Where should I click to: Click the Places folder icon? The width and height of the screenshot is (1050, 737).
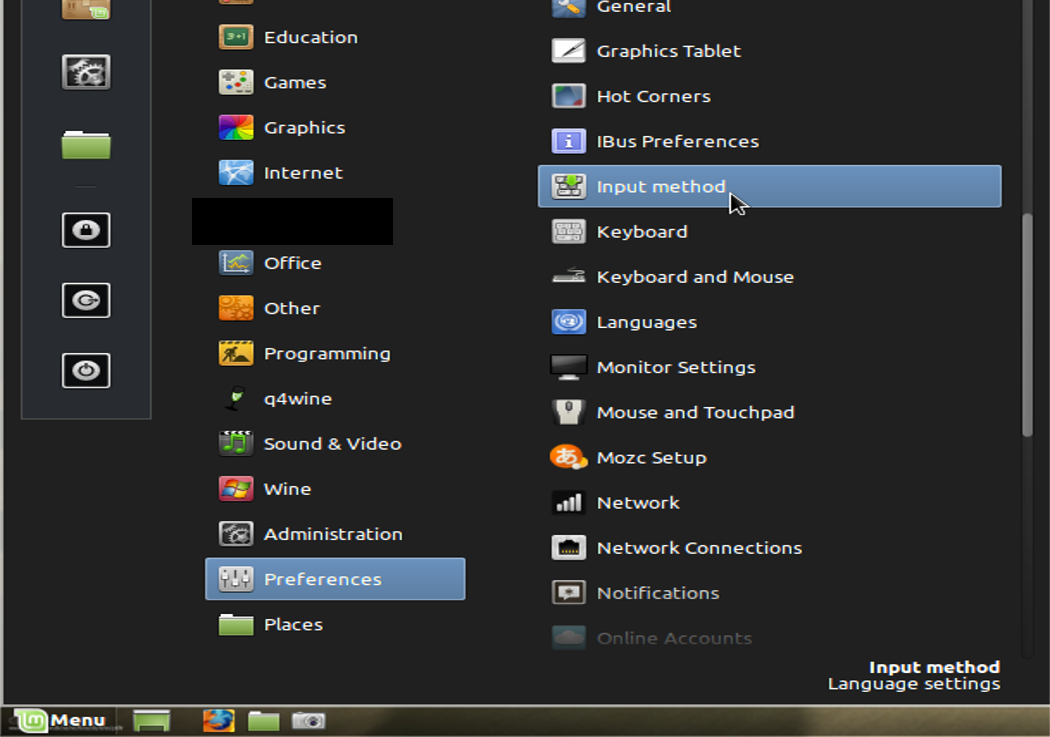coord(236,625)
